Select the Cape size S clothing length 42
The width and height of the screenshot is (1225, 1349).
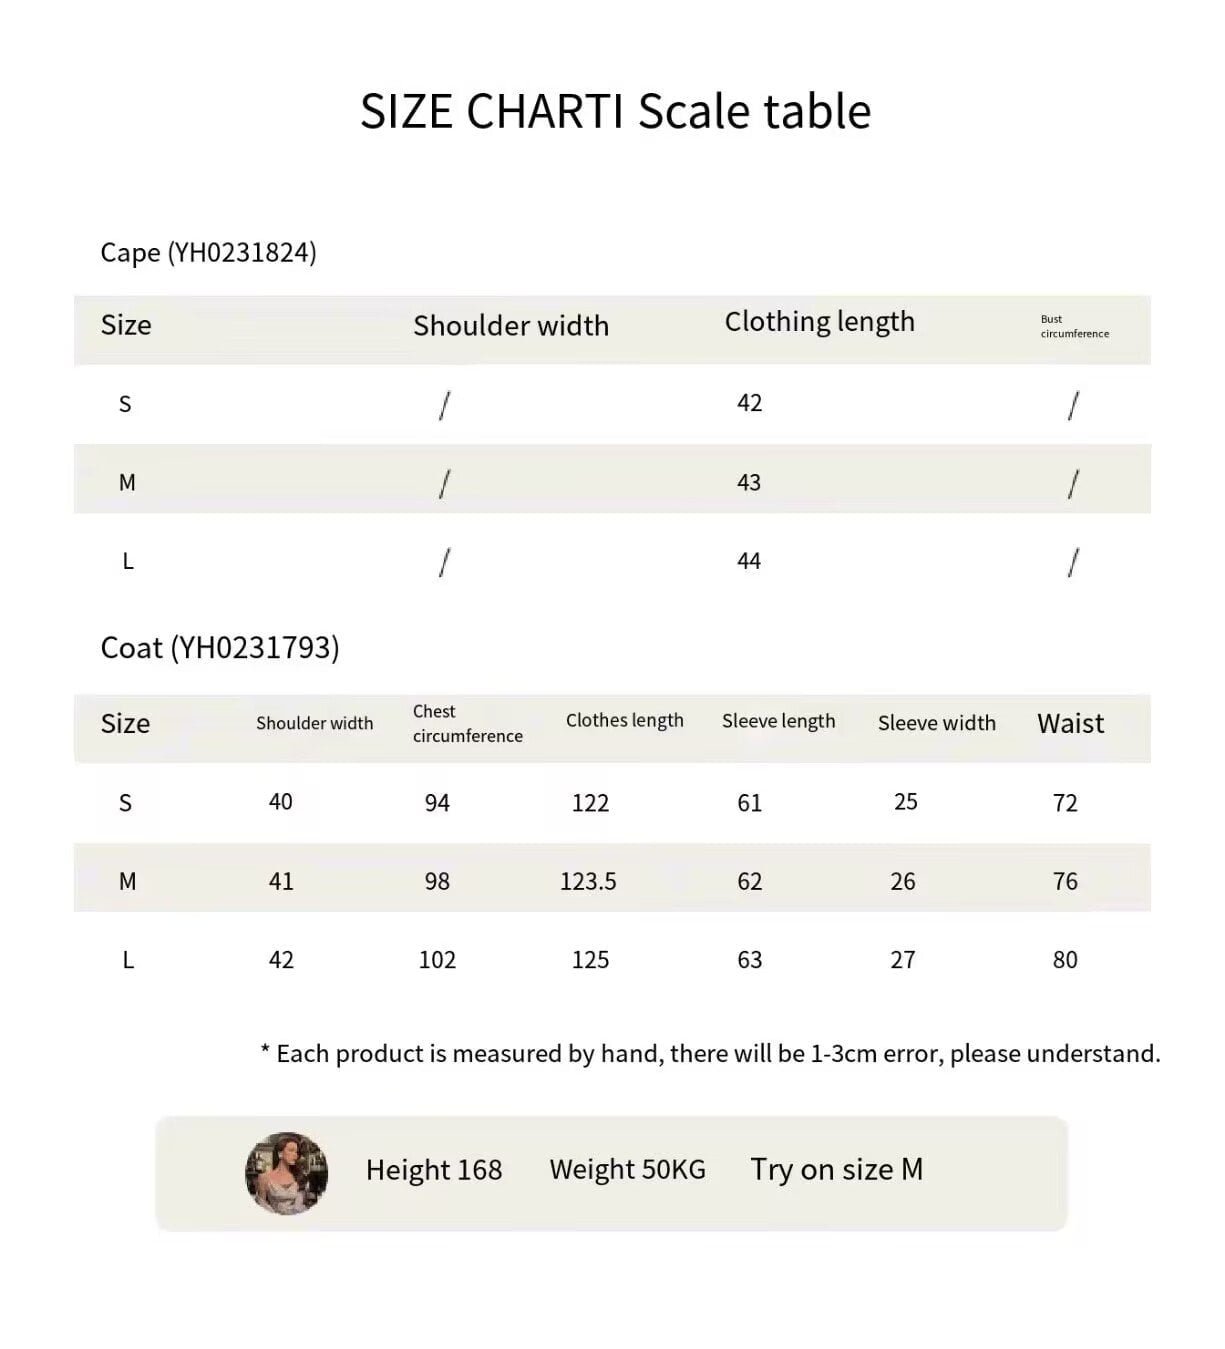749,403
